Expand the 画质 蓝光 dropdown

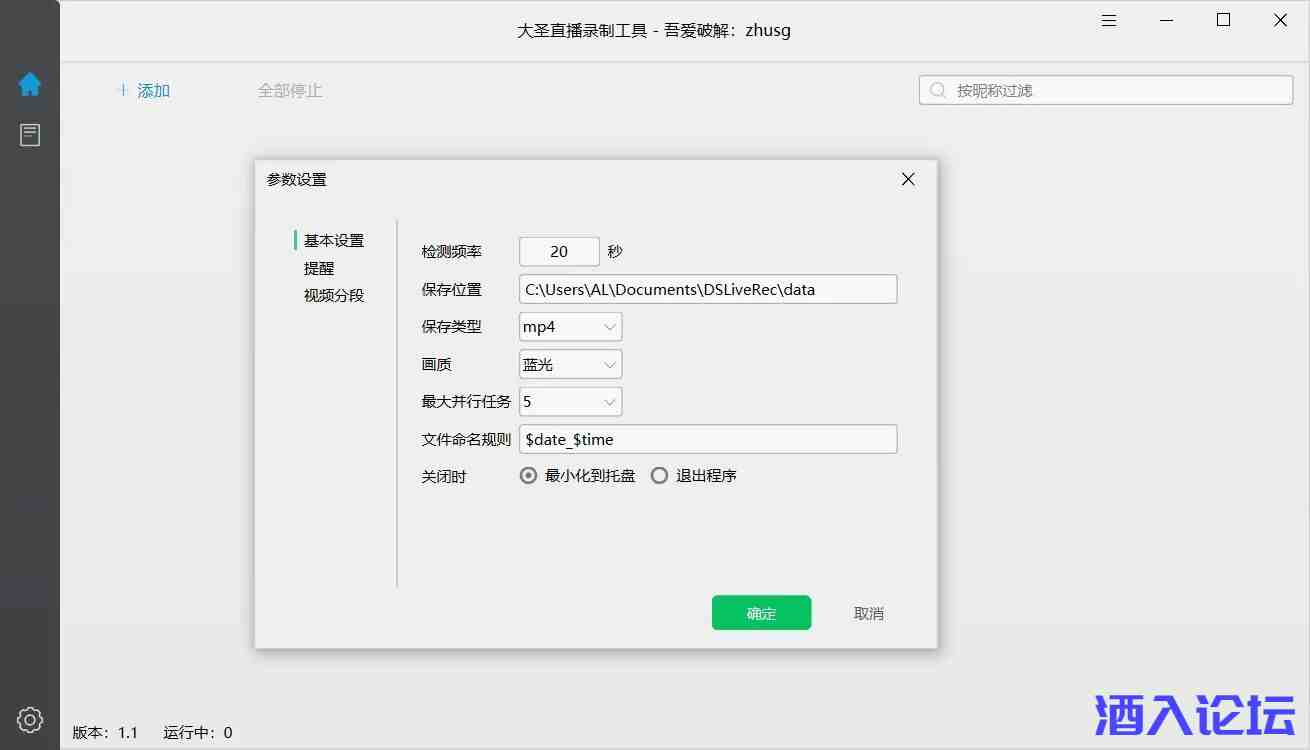[571, 365]
